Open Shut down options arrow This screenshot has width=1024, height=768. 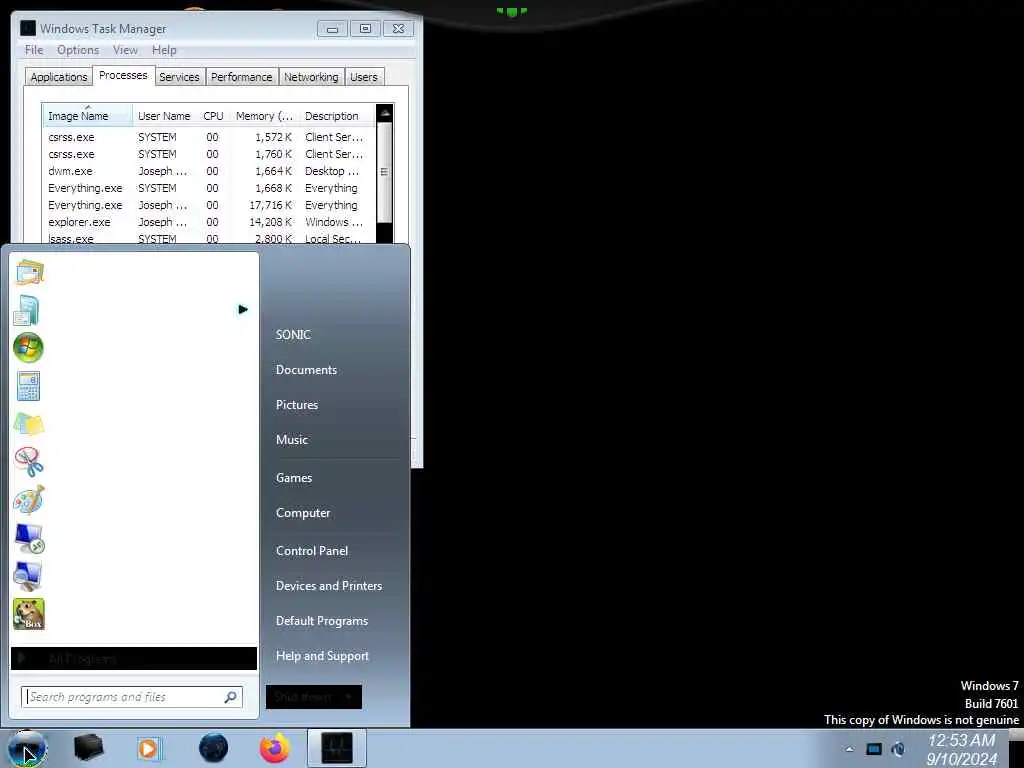click(x=349, y=697)
